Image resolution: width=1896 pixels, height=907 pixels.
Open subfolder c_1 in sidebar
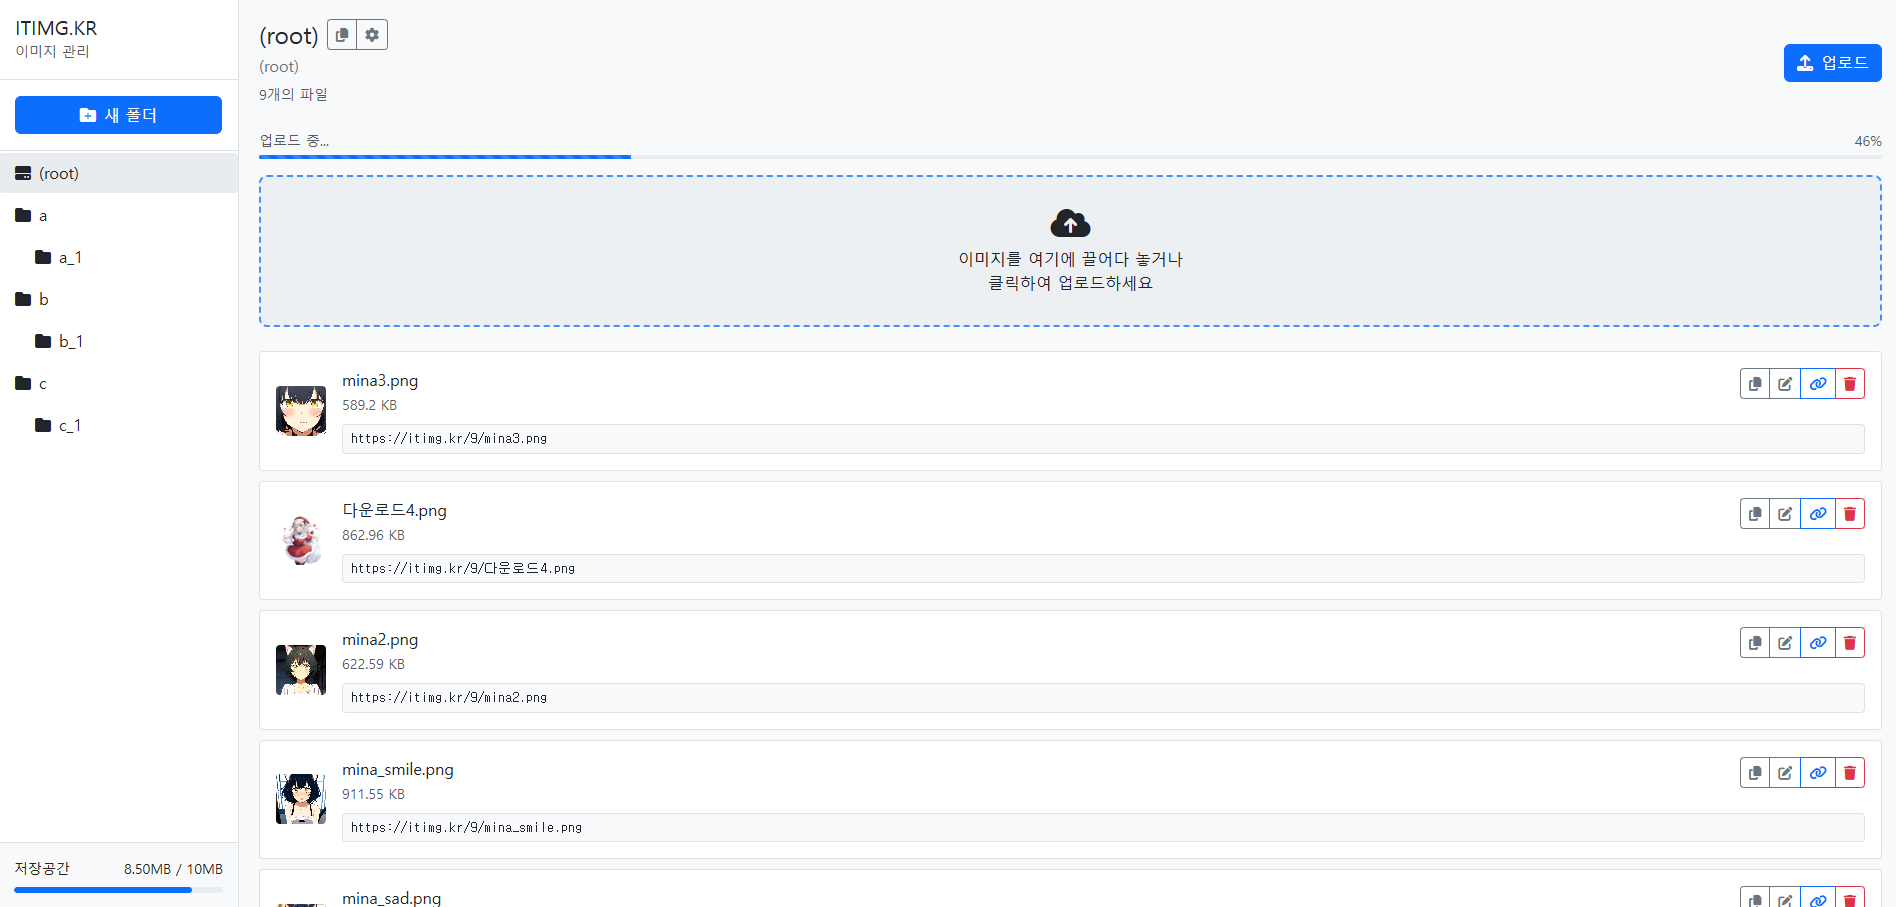tap(69, 425)
